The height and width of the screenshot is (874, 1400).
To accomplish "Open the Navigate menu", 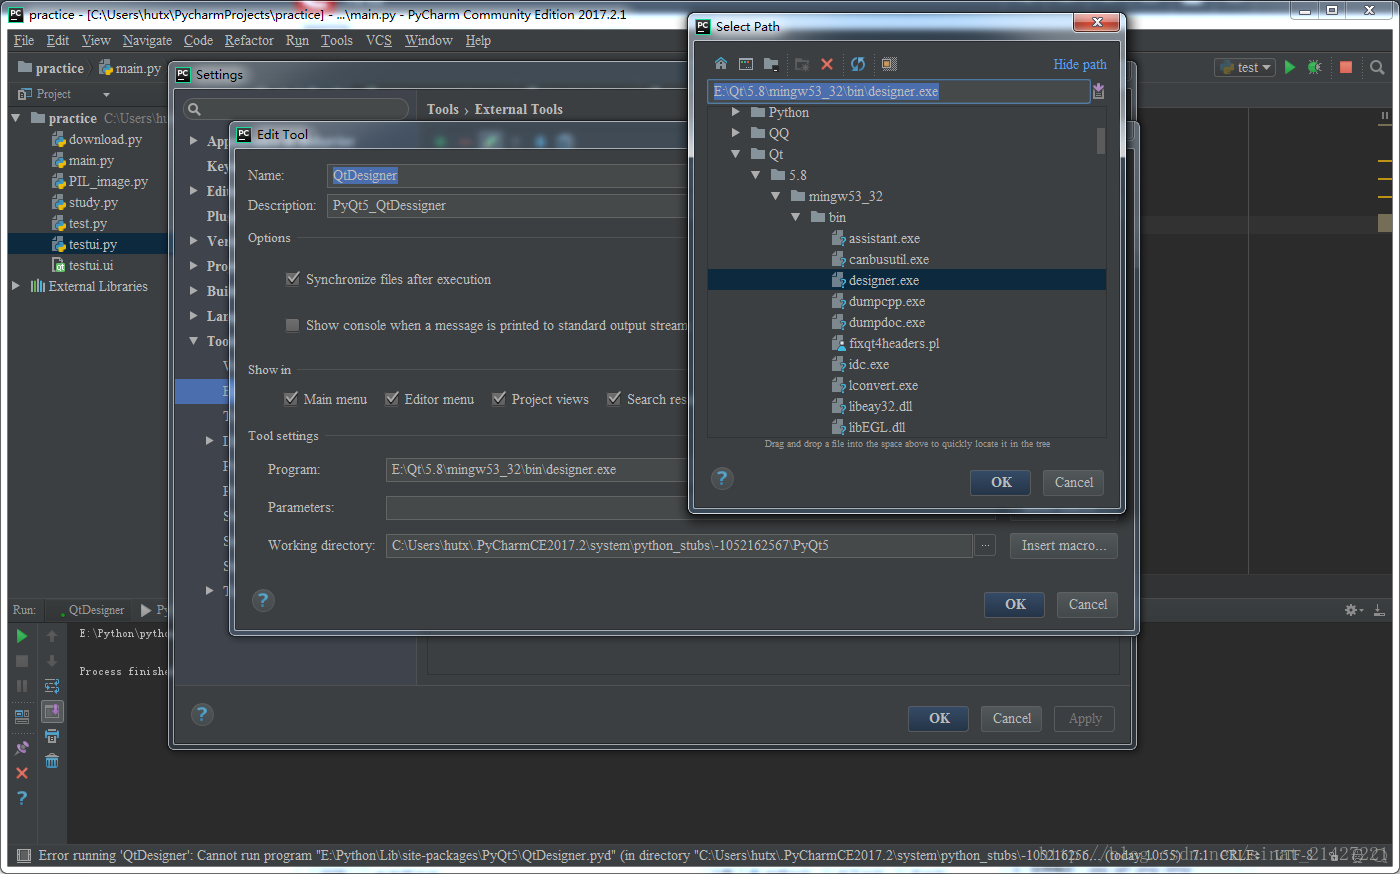I will tap(147, 41).
